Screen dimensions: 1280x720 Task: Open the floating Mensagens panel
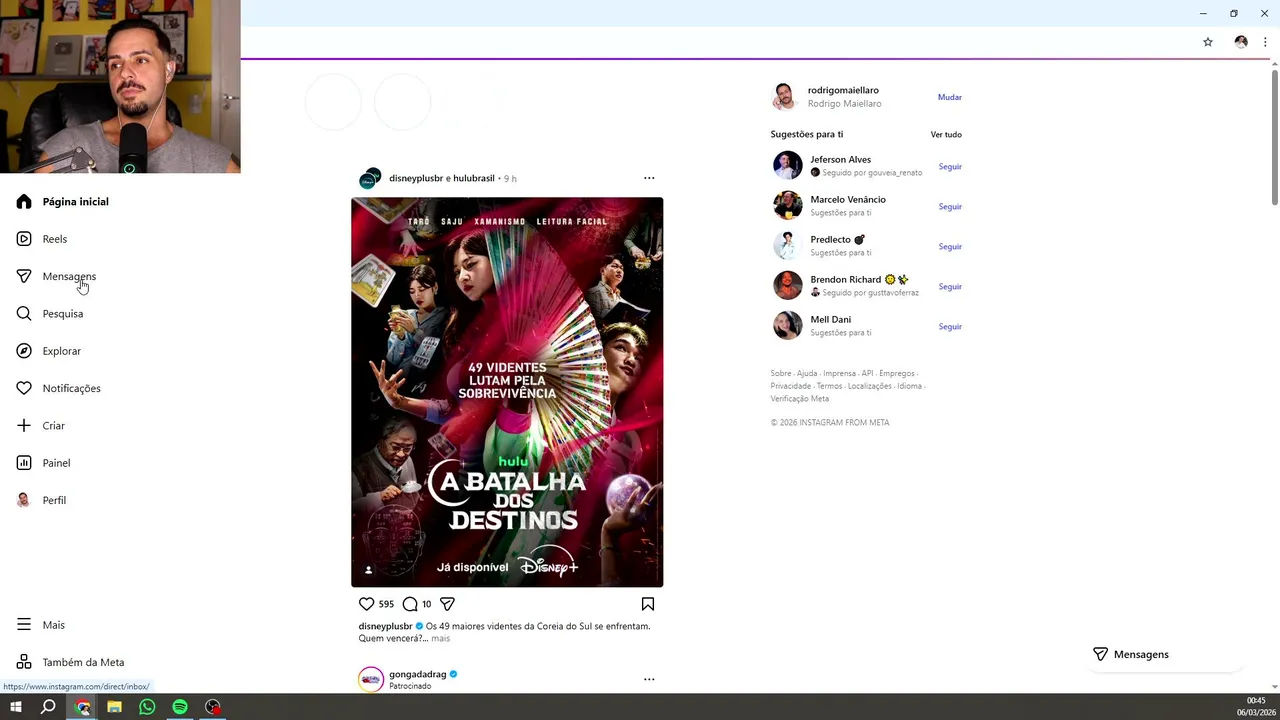coord(1165,654)
